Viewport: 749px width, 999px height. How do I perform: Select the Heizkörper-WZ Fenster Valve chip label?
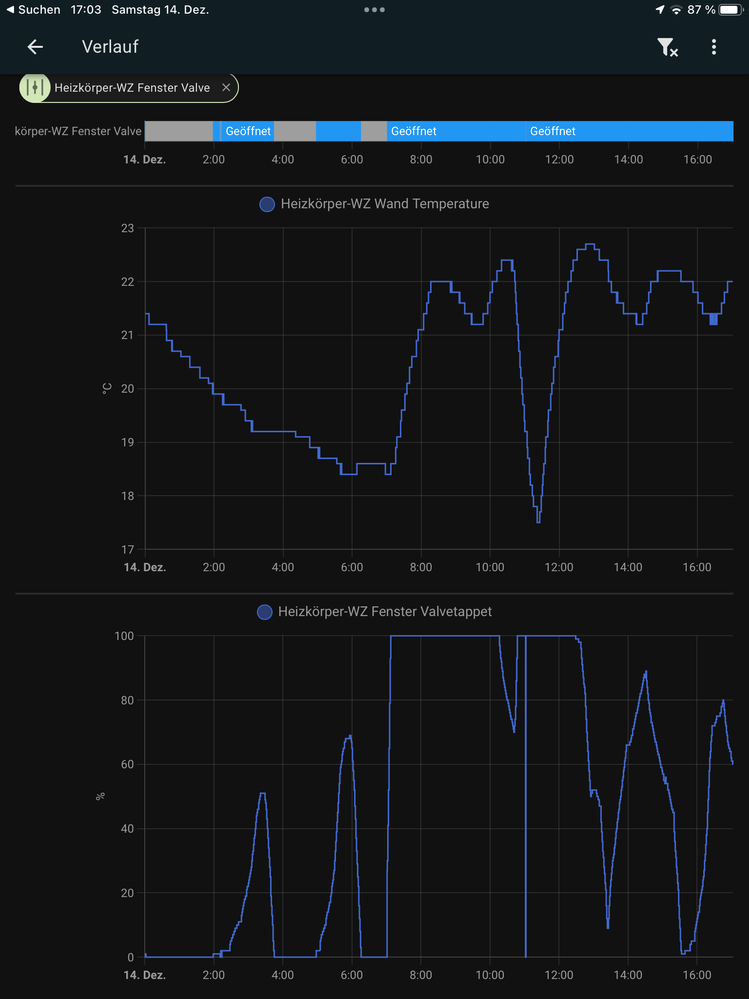[132, 88]
